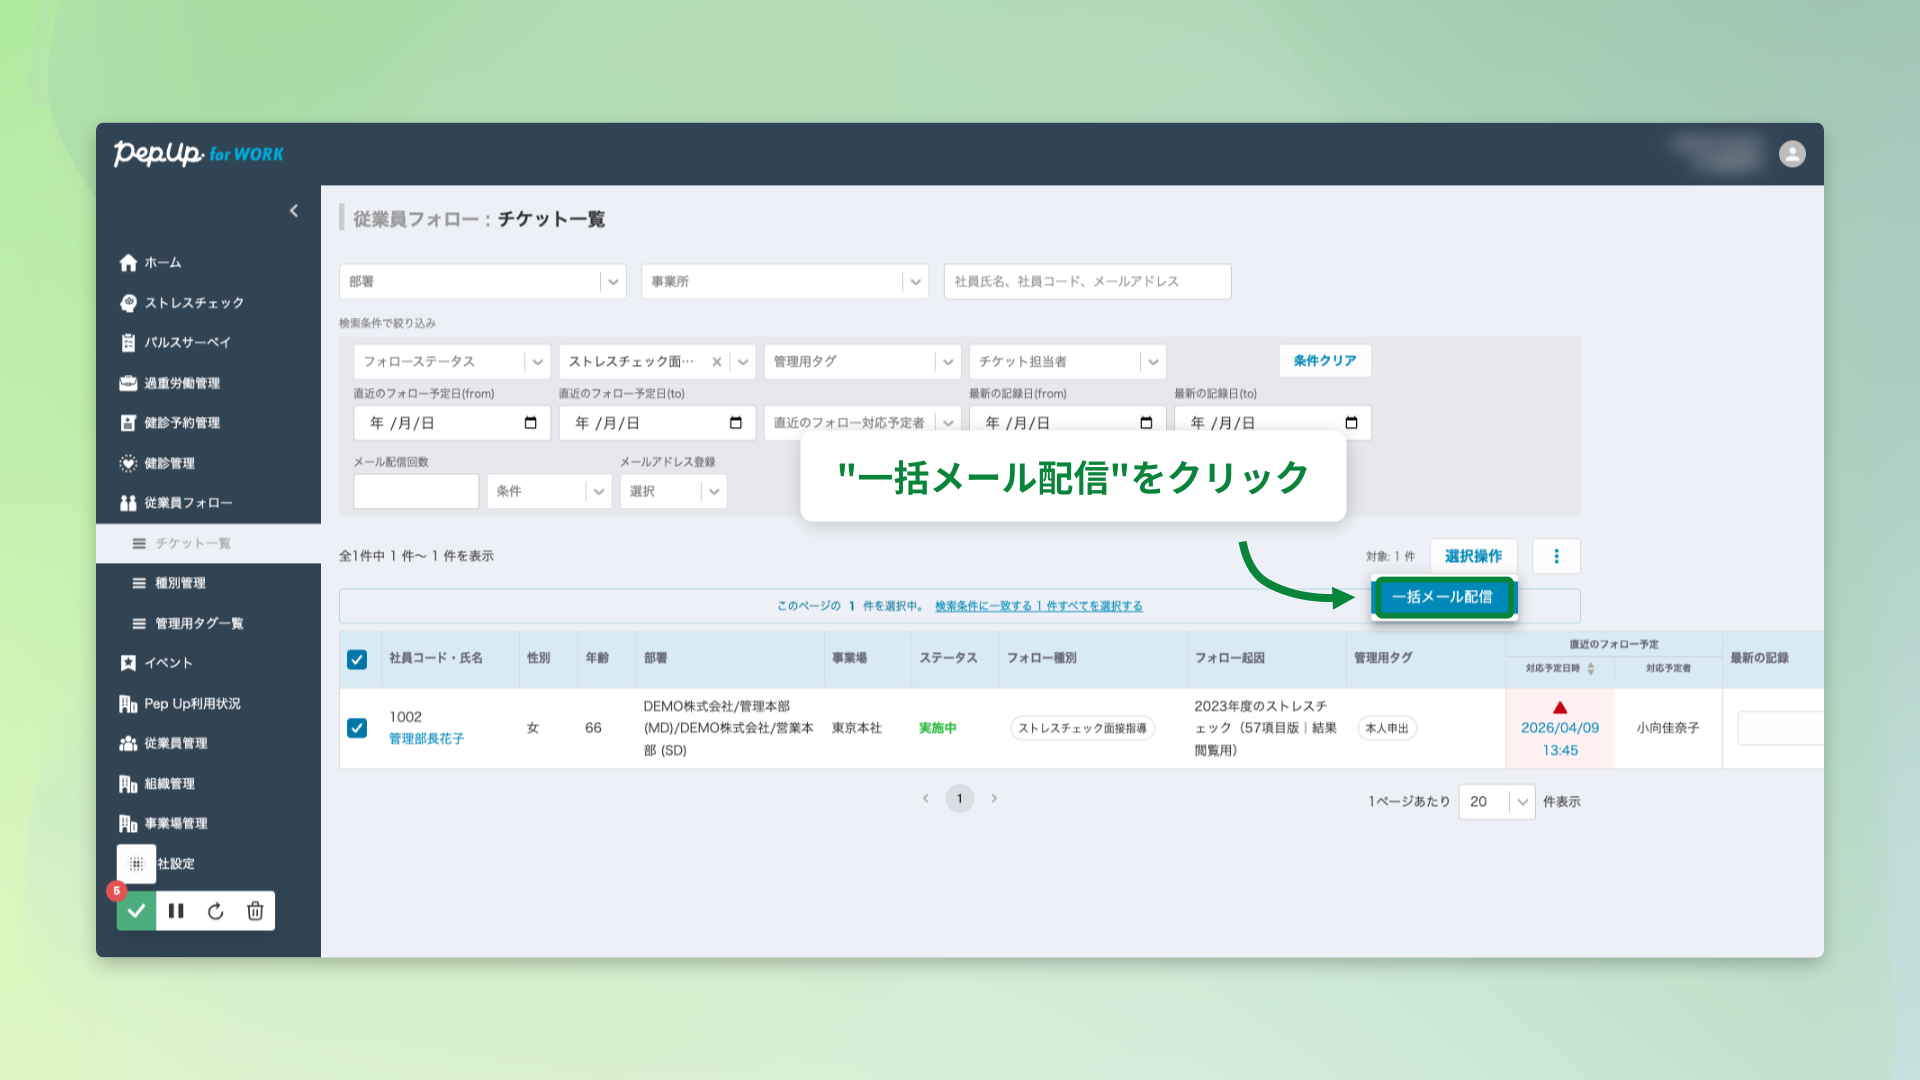Click the イベント flag icon

coord(128,663)
